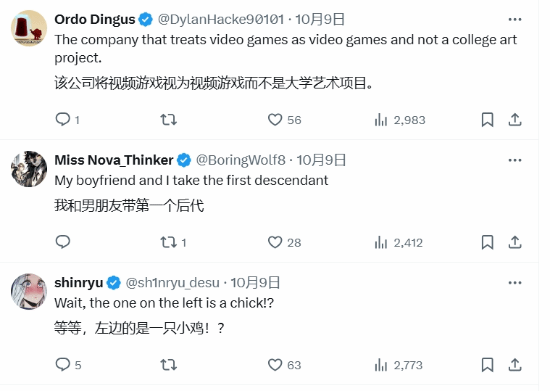Like the Ordo Dingus tweet

pyautogui.click(x=275, y=120)
